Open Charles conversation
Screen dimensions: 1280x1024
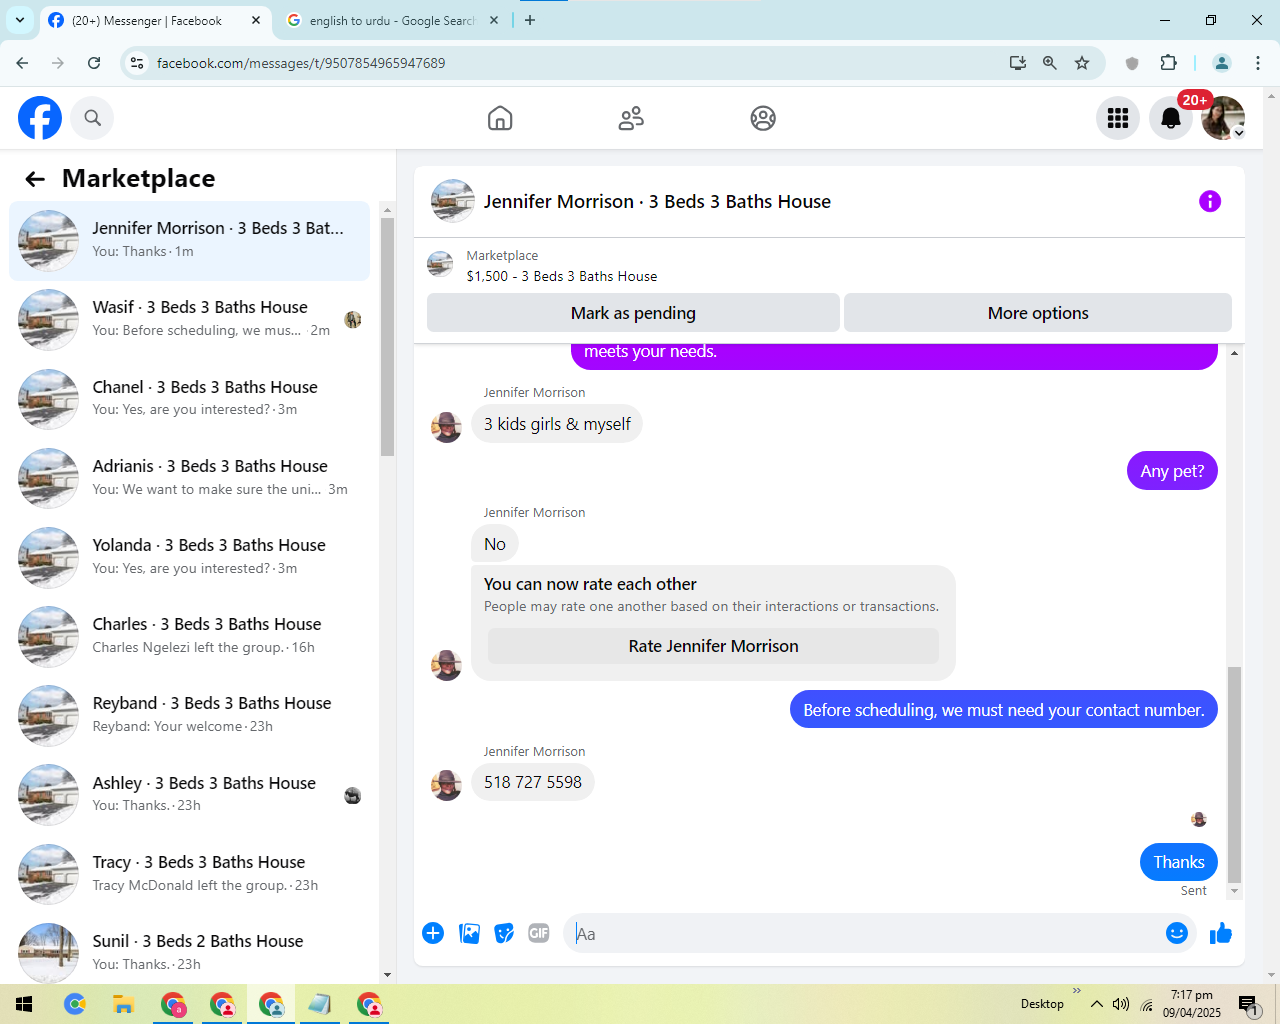pos(189,636)
